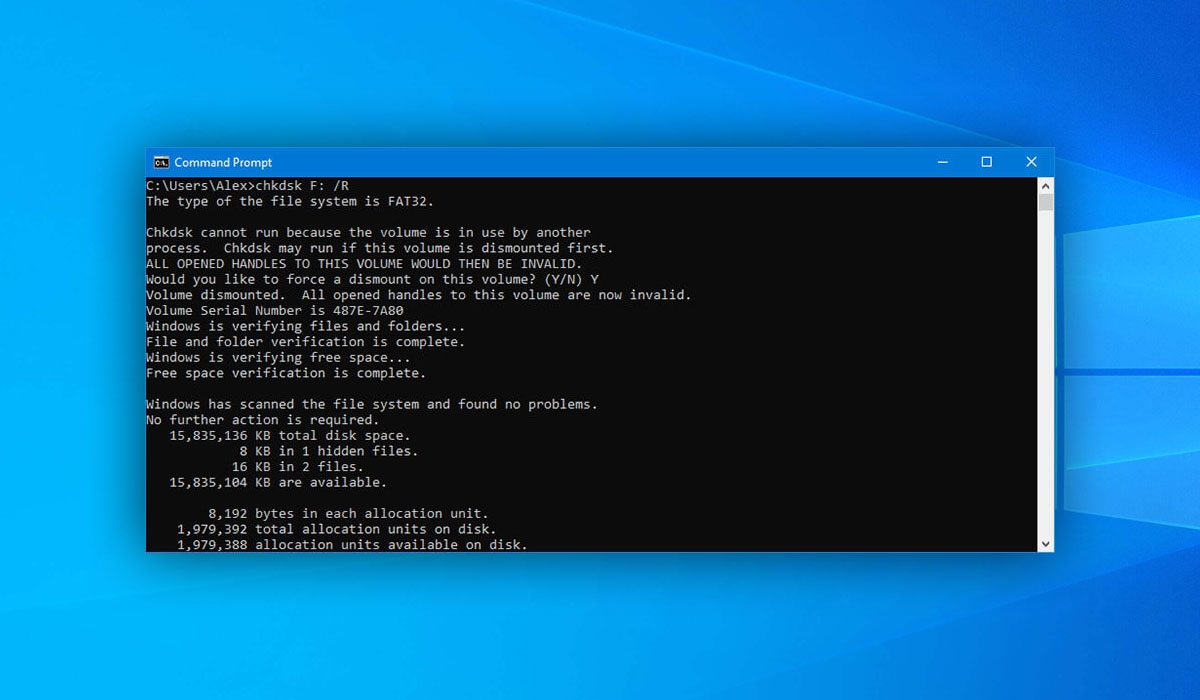Click the scrollbar up arrow

tap(1046, 186)
